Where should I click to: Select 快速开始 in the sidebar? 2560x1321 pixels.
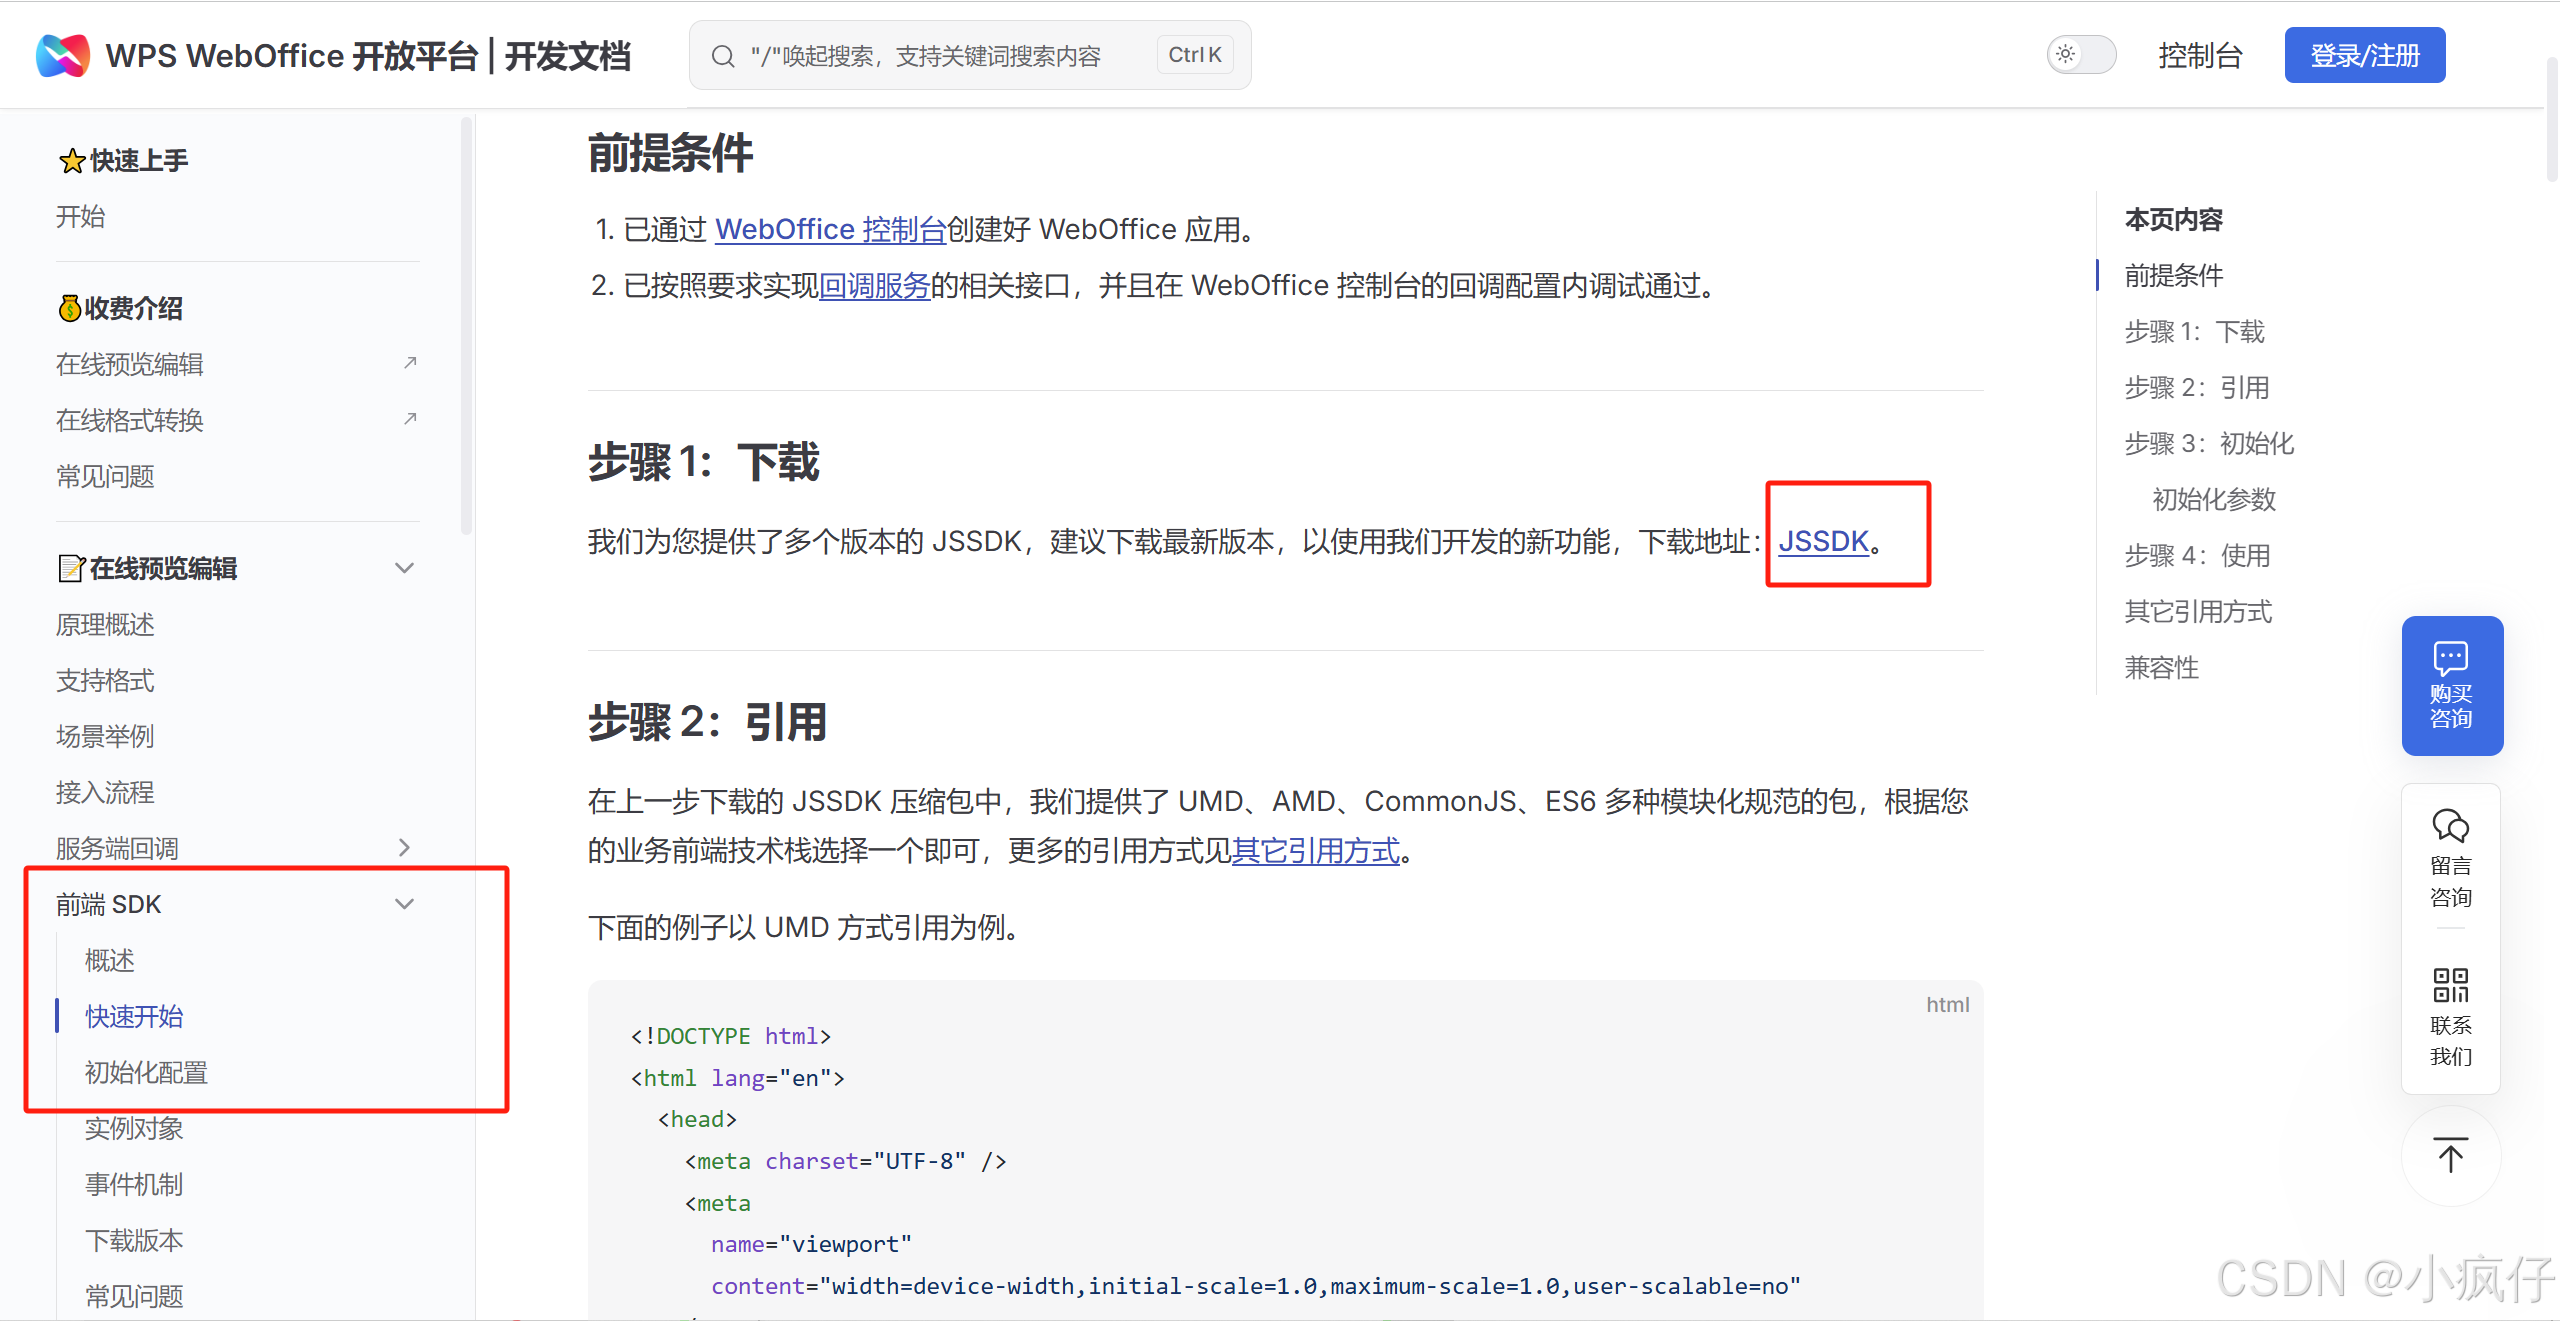[x=134, y=1017]
